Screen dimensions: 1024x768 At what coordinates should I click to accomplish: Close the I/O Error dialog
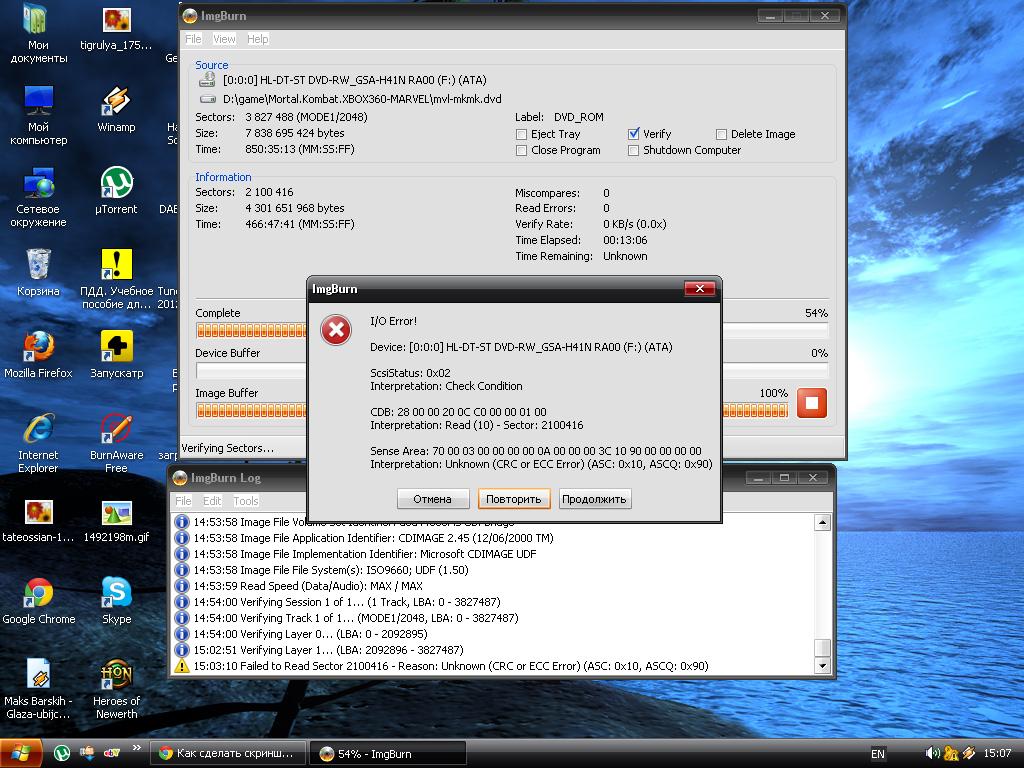[x=699, y=289]
